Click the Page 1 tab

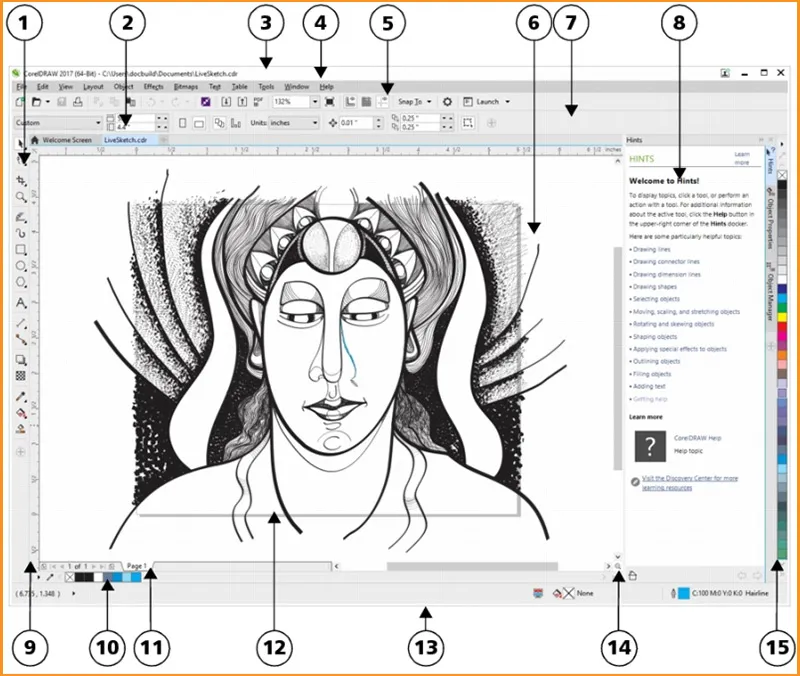point(137,566)
